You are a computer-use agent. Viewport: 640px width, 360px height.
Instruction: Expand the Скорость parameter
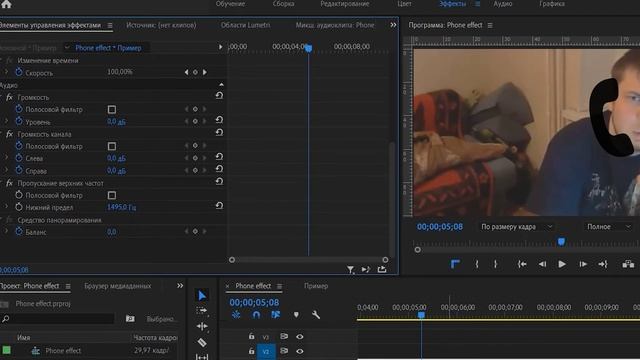coord(6,72)
